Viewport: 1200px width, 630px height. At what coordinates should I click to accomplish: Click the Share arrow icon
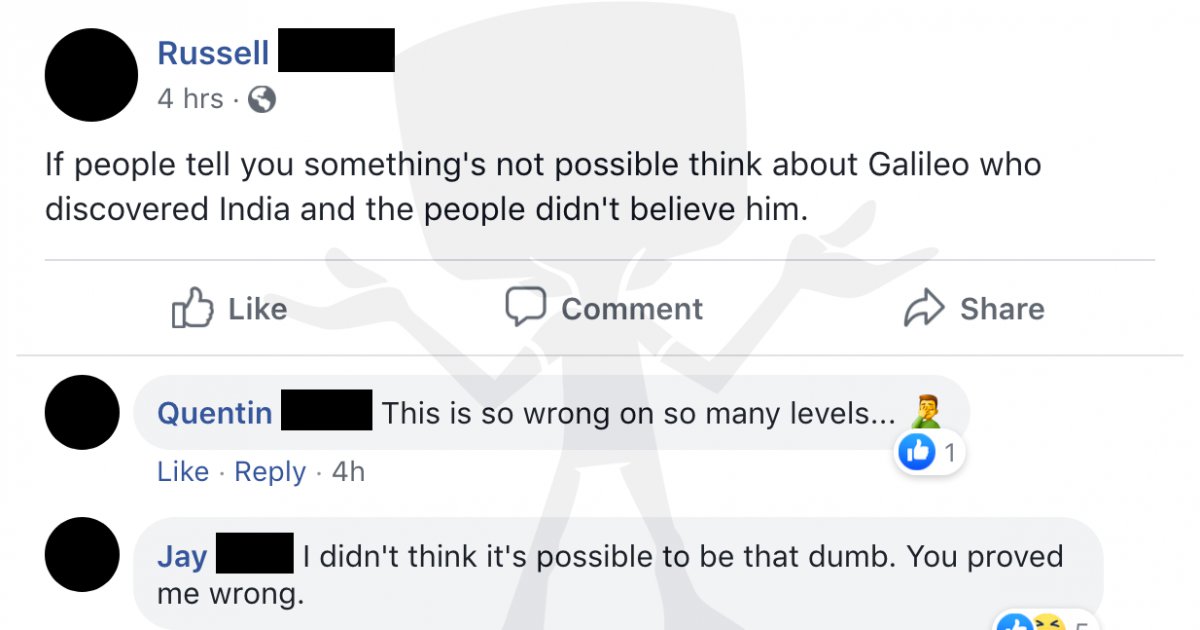pos(924,309)
